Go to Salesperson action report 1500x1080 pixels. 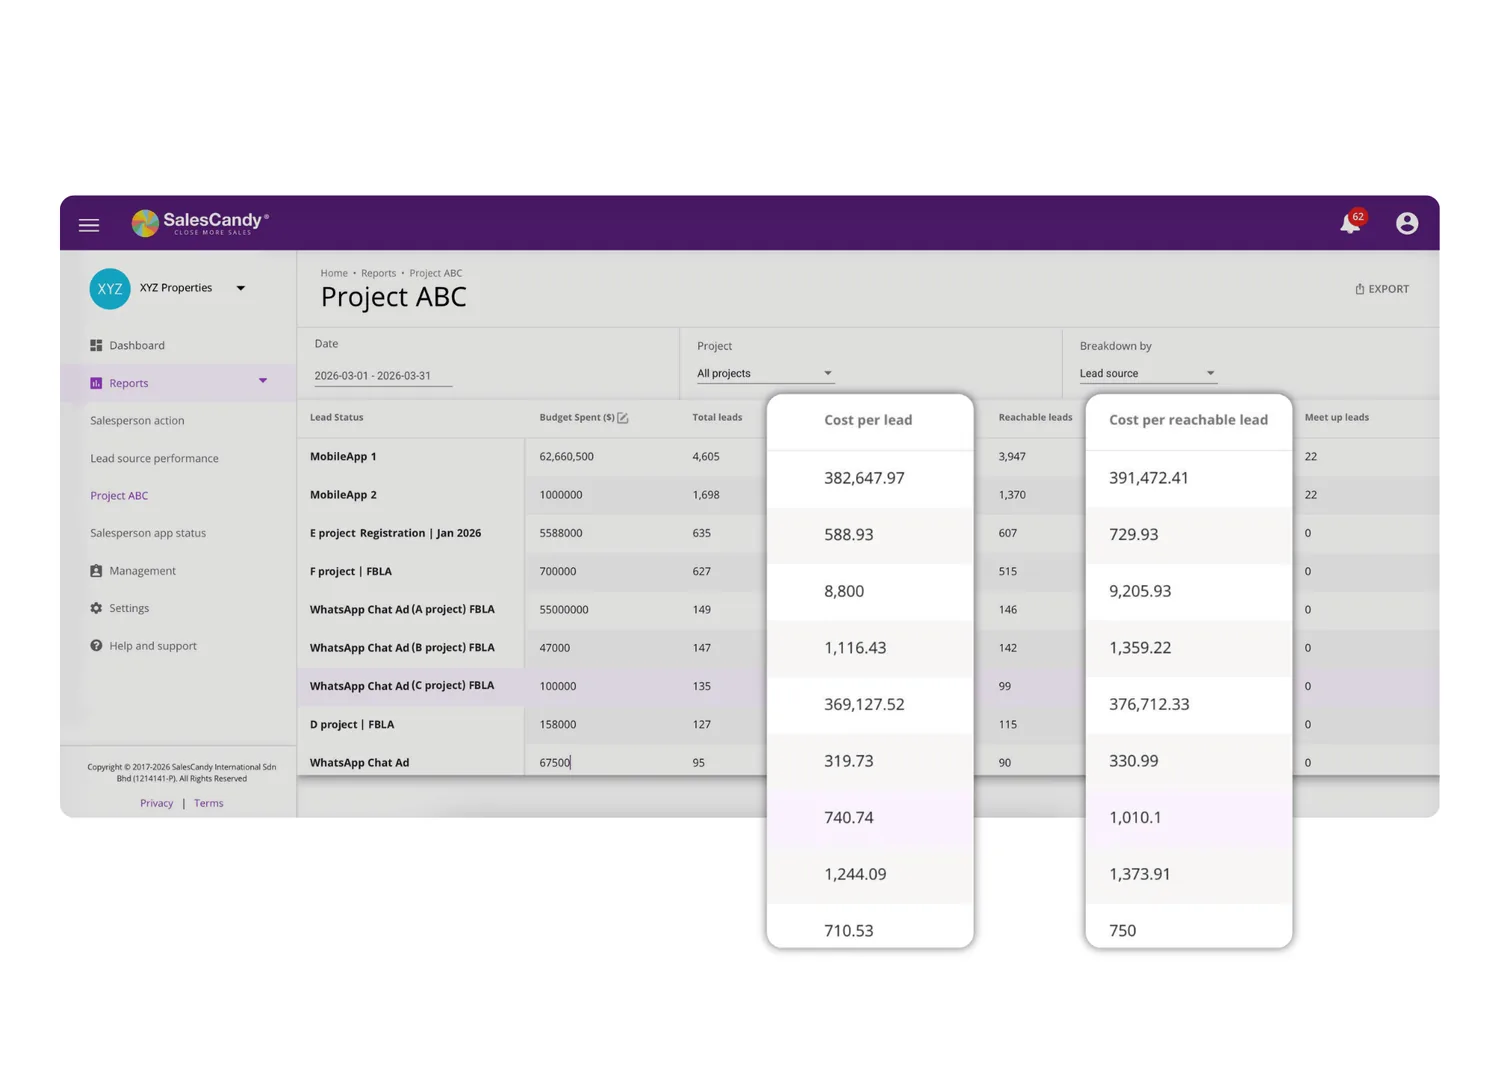(137, 421)
